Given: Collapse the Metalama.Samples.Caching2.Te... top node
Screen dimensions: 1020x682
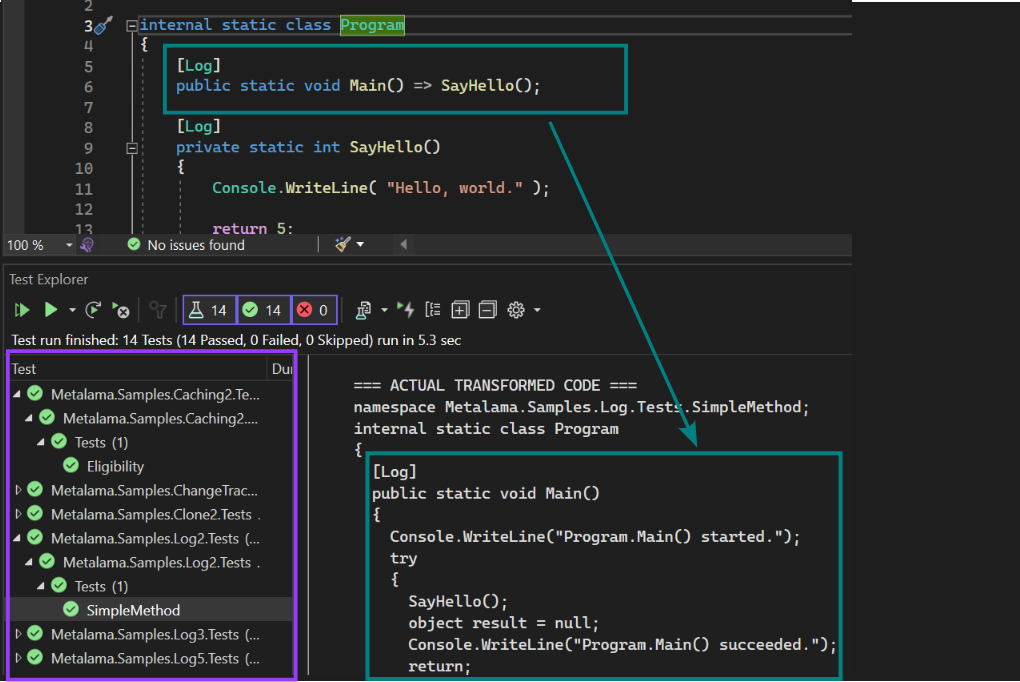Looking at the screenshot, I should (17, 394).
